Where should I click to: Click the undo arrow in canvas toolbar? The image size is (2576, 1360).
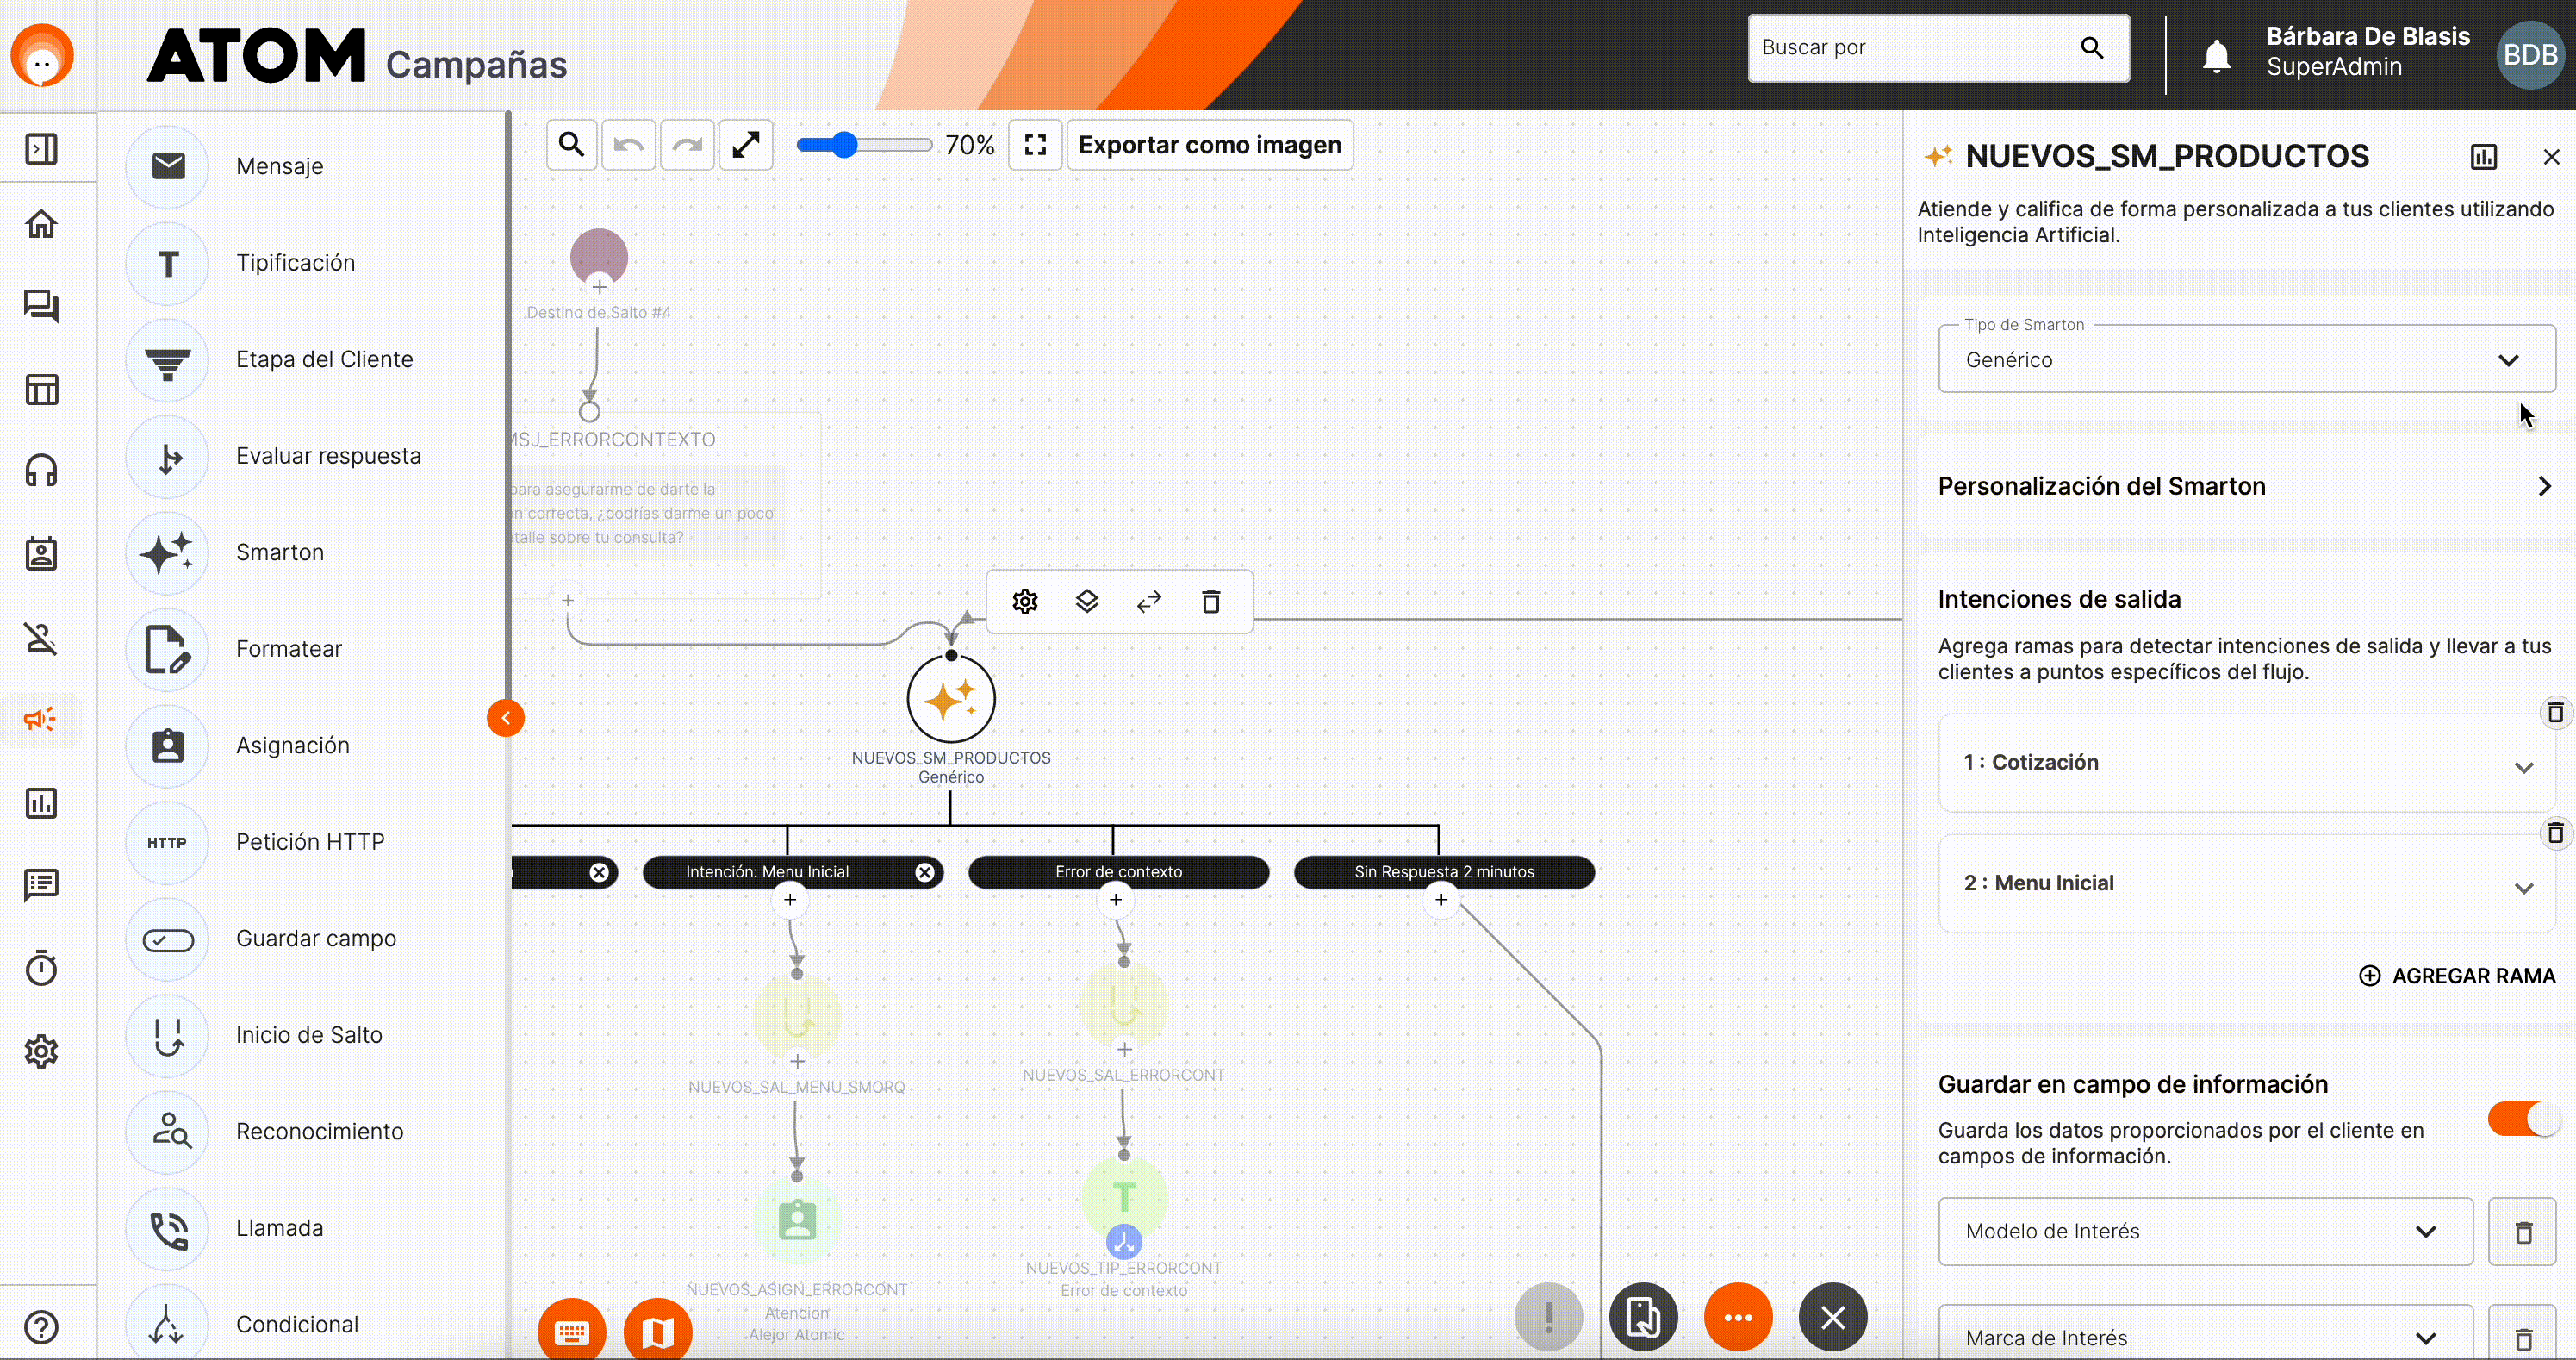click(x=628, y=145)
